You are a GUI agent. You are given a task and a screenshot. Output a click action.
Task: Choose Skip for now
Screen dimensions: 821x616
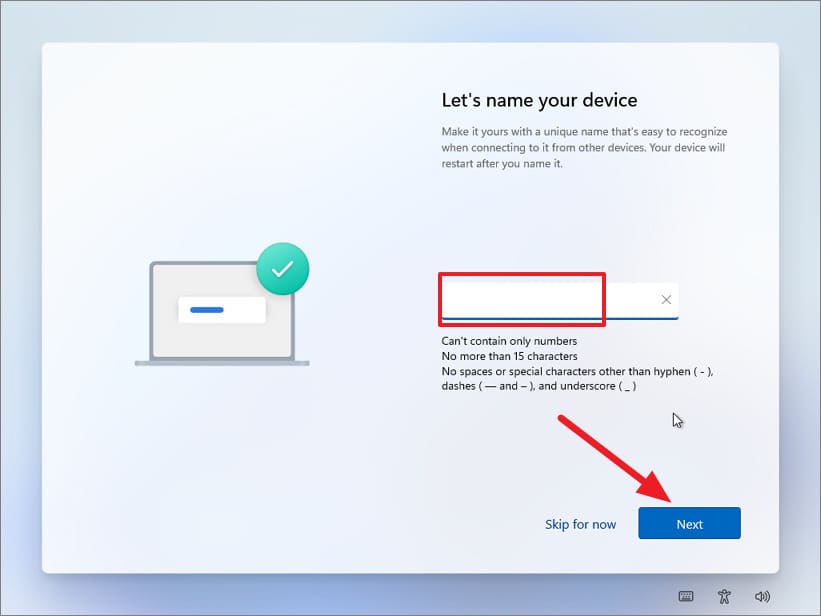580,524
